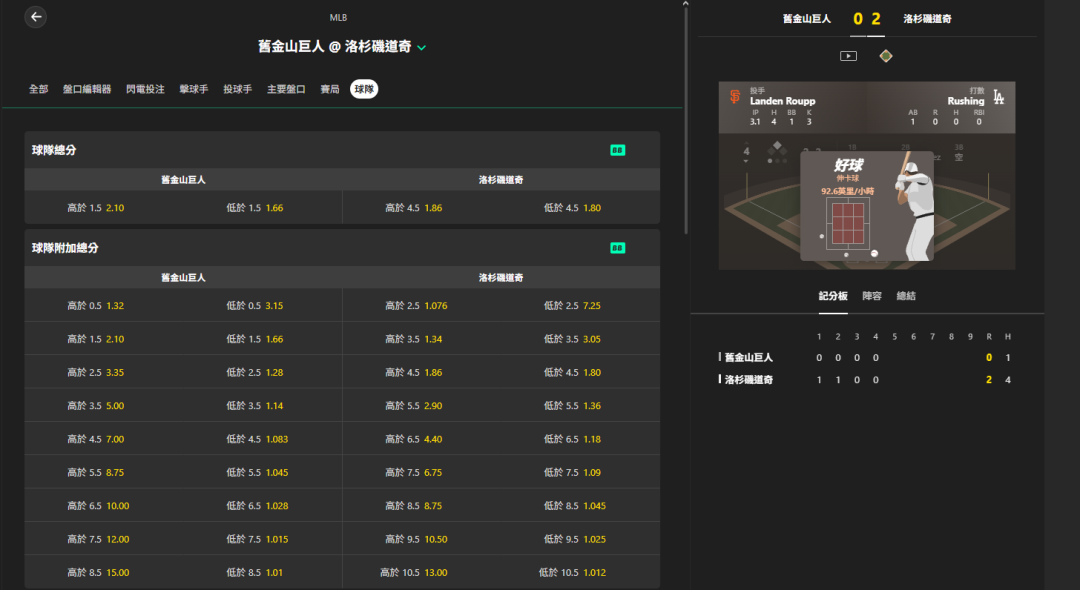Screen dimensions: 1080x590
Task: Click the BB badge beside 球隊總分
Action: pos(618,150)
